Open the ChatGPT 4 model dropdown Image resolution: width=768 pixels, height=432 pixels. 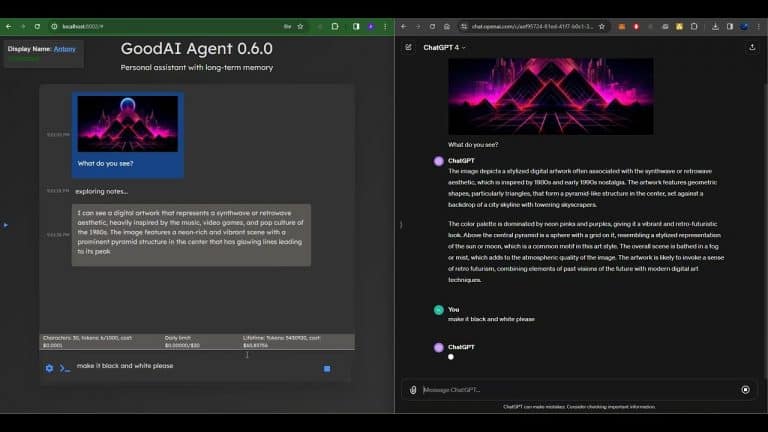pos(444,48)
